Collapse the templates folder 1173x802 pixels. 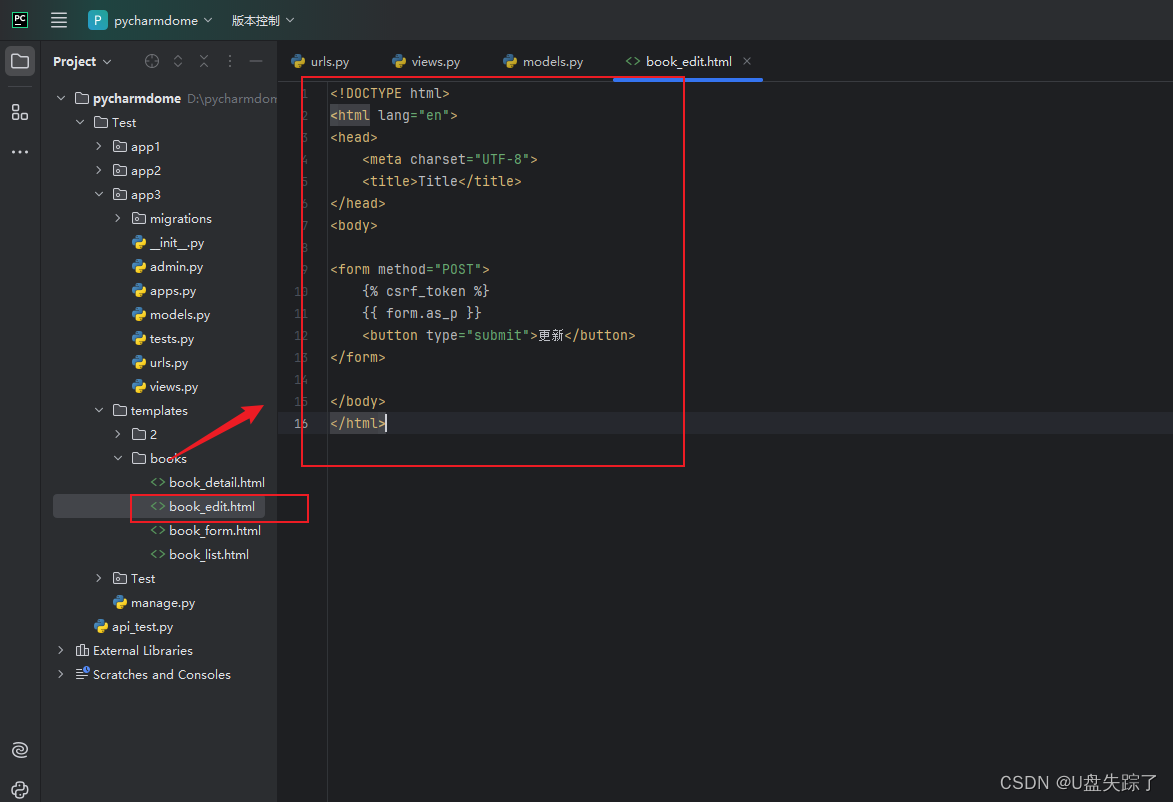[98, 410]
